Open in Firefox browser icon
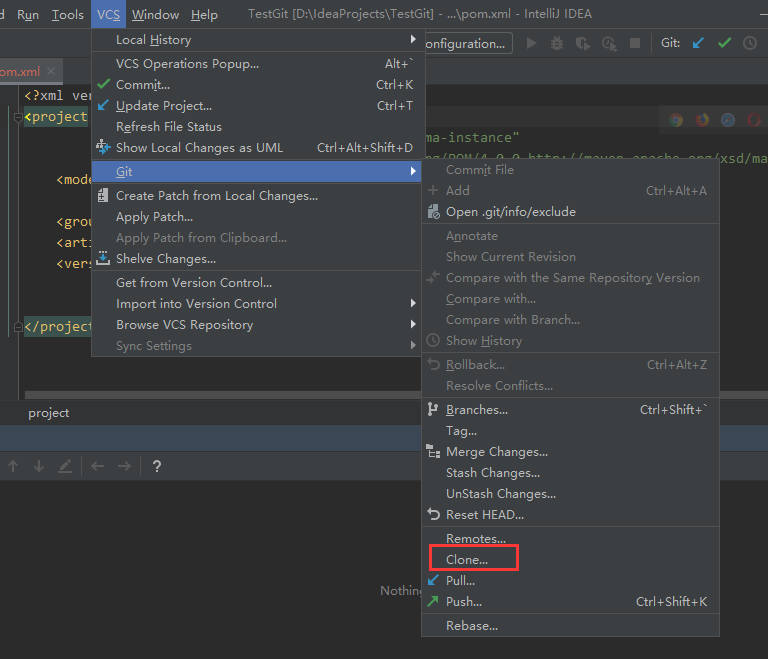Image resolution: width=768 pixels, height=659 pixels. click(702, 120)
